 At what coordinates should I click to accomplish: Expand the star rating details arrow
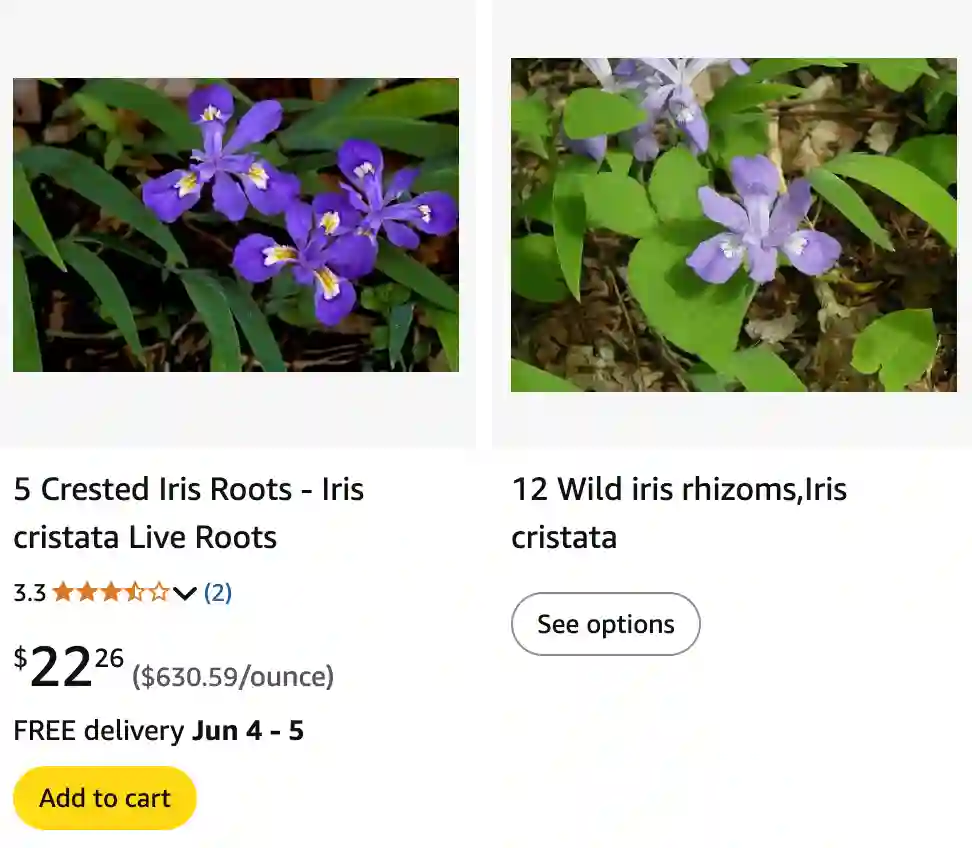point(184,593)
